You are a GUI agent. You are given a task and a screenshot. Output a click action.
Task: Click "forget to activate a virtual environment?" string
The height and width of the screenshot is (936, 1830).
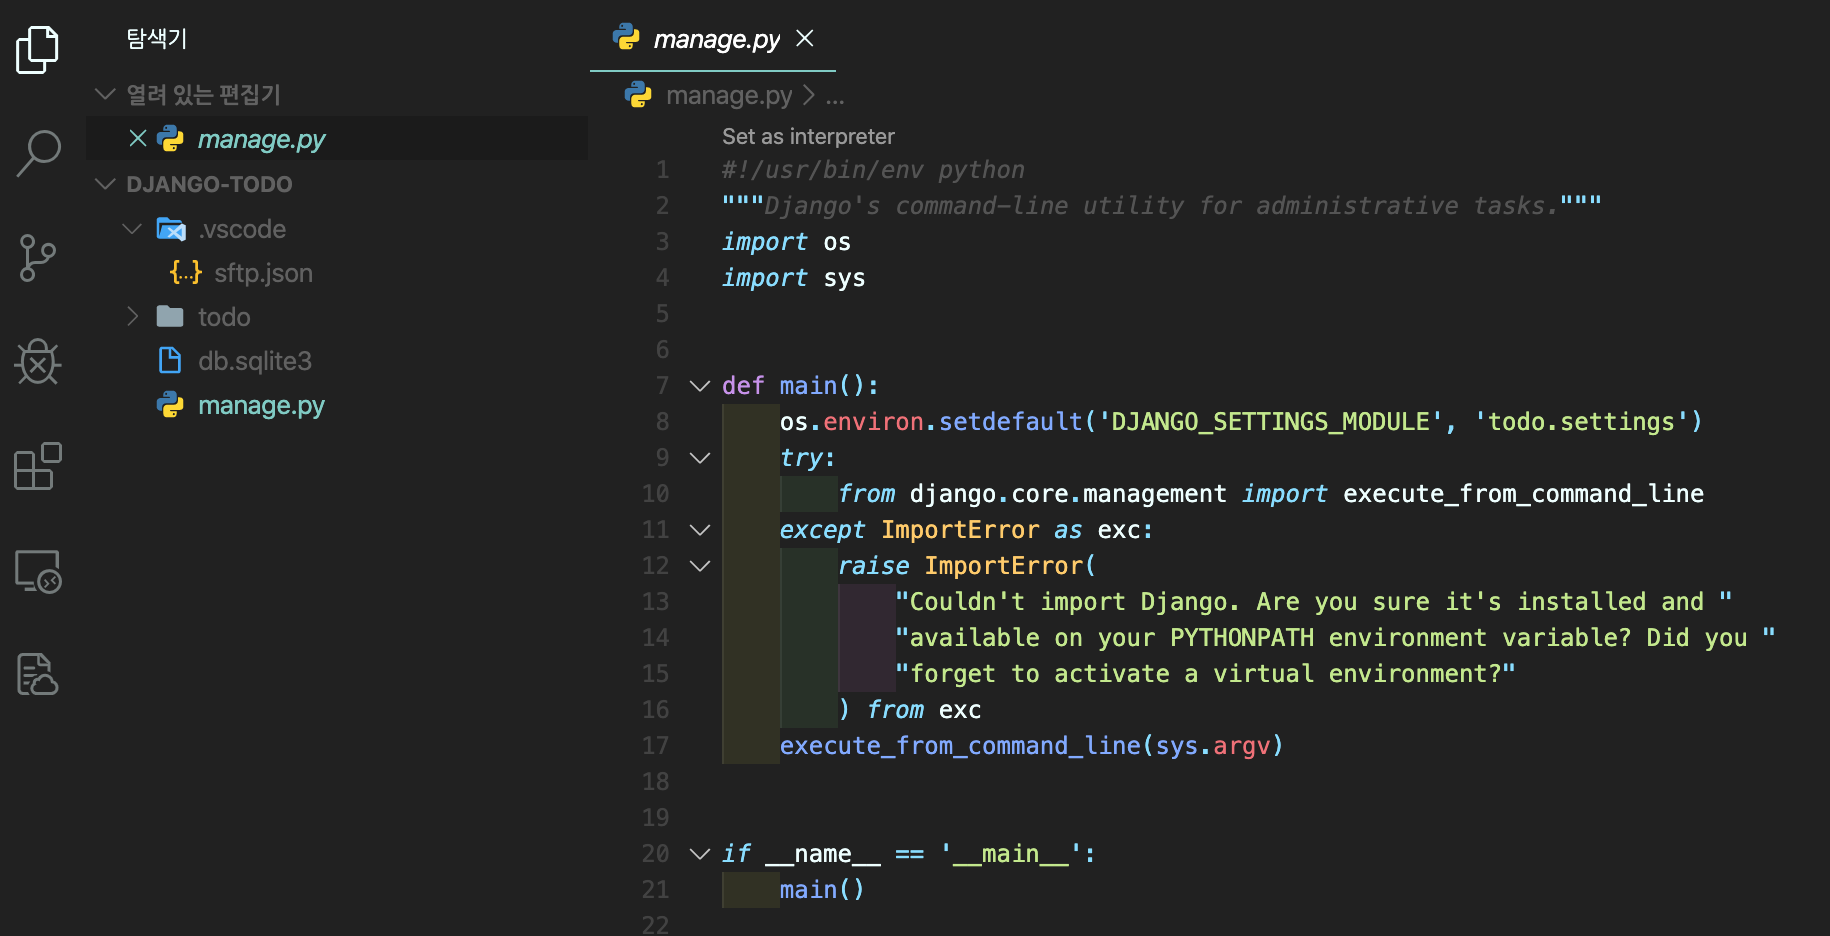tap(1205, 674)
